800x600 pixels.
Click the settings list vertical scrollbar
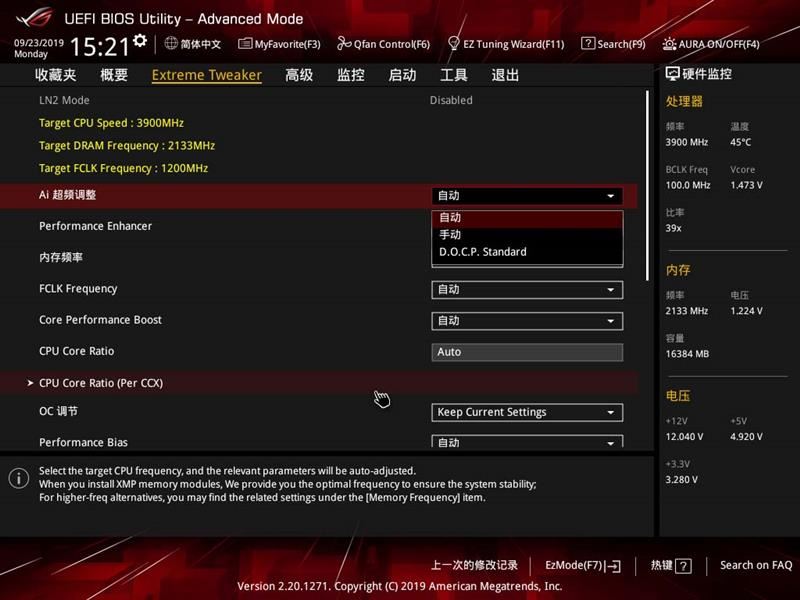(x=647, y=186)
